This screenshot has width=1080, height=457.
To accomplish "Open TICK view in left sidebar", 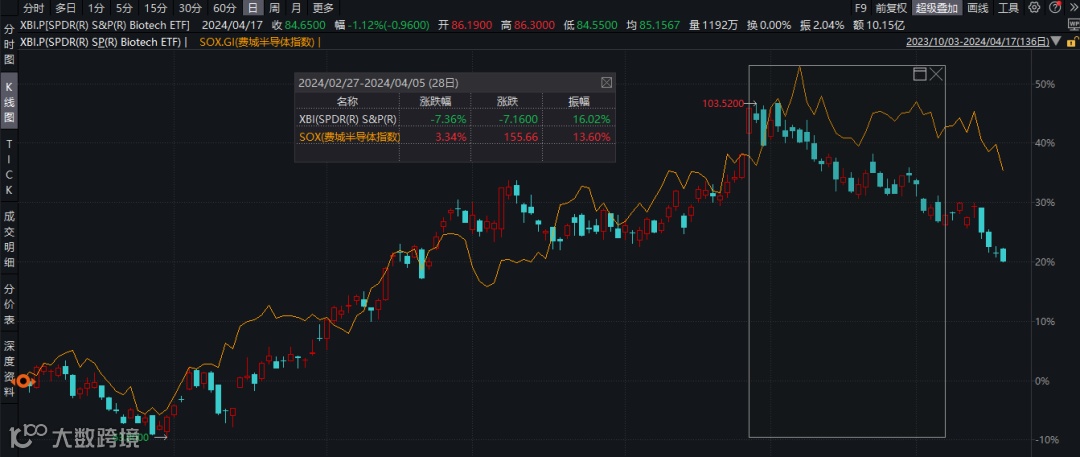I will click(x=9, y=166).
